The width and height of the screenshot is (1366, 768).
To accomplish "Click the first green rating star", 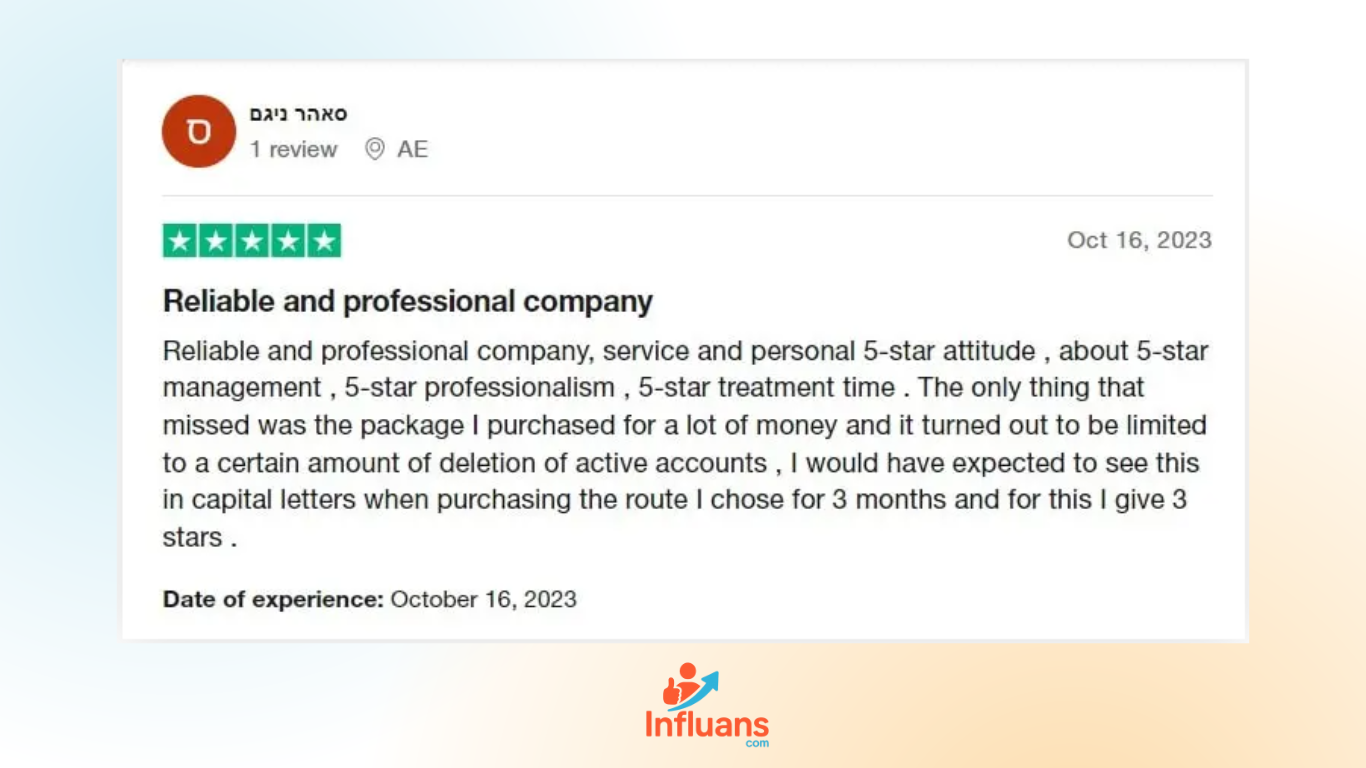I will click(x=180, y=241).
